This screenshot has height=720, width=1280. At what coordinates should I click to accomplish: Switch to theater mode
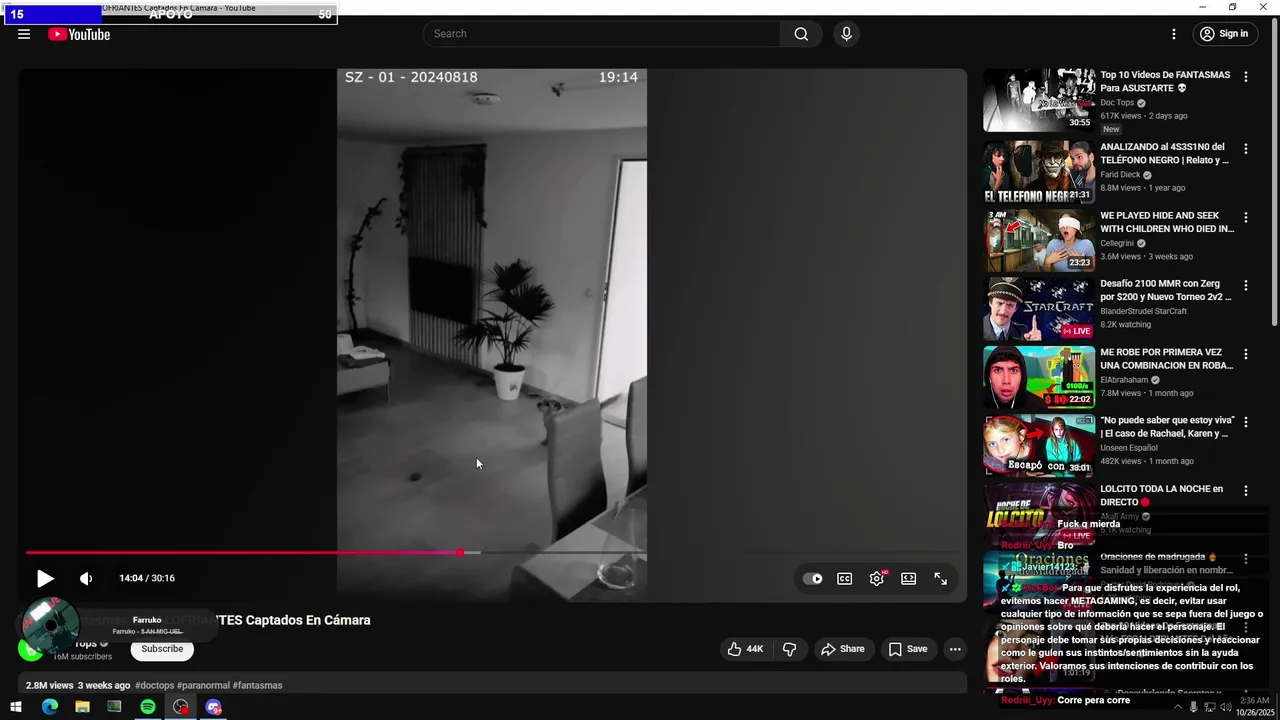(909, 578)
